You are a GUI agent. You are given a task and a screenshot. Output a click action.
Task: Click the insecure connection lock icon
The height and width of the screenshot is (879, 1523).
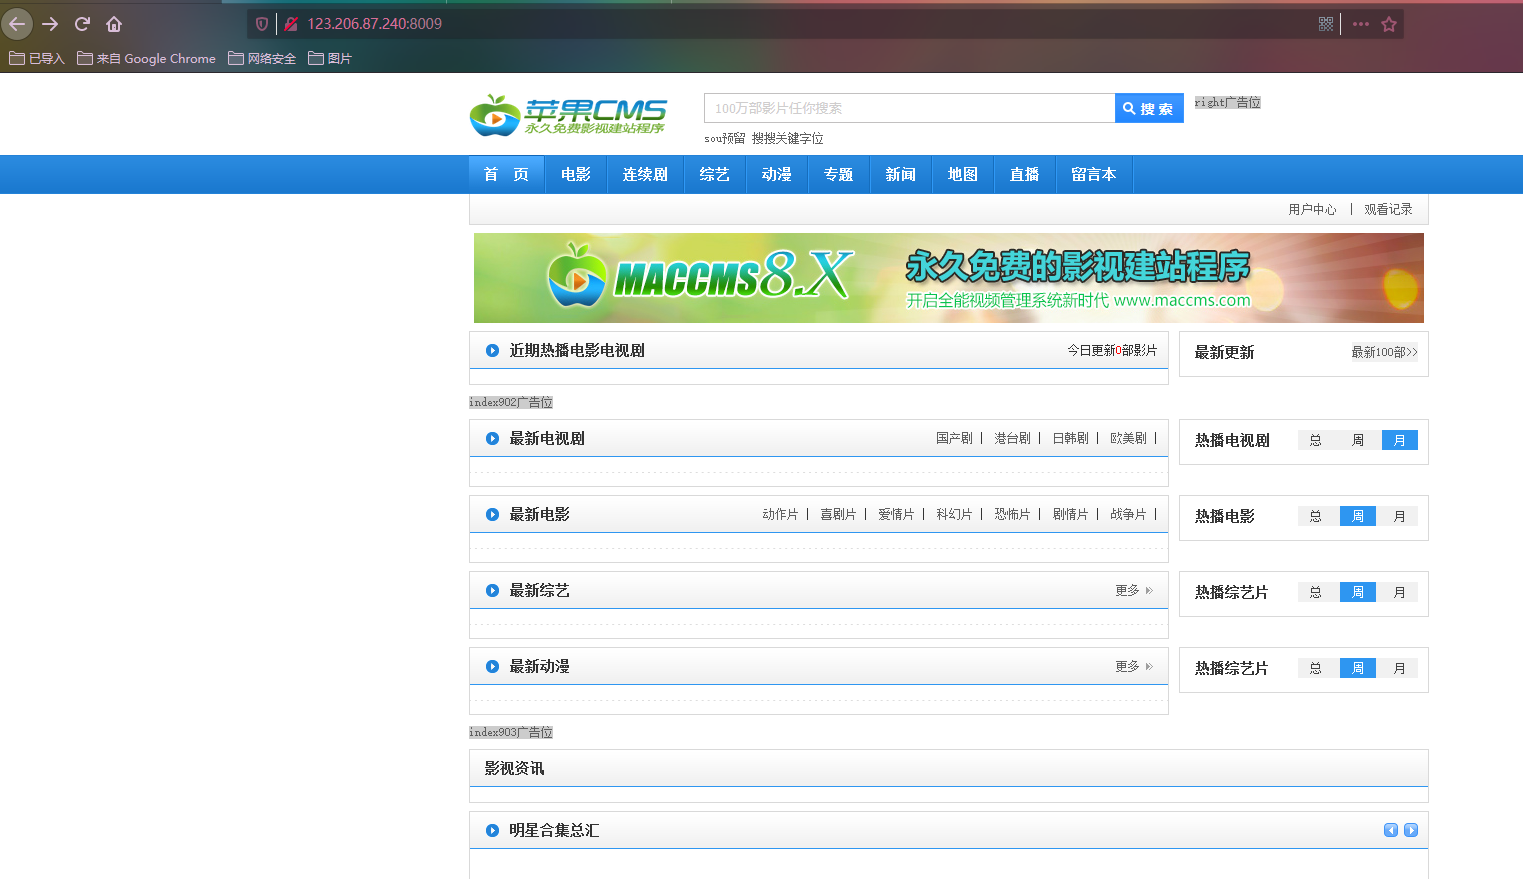291,24
